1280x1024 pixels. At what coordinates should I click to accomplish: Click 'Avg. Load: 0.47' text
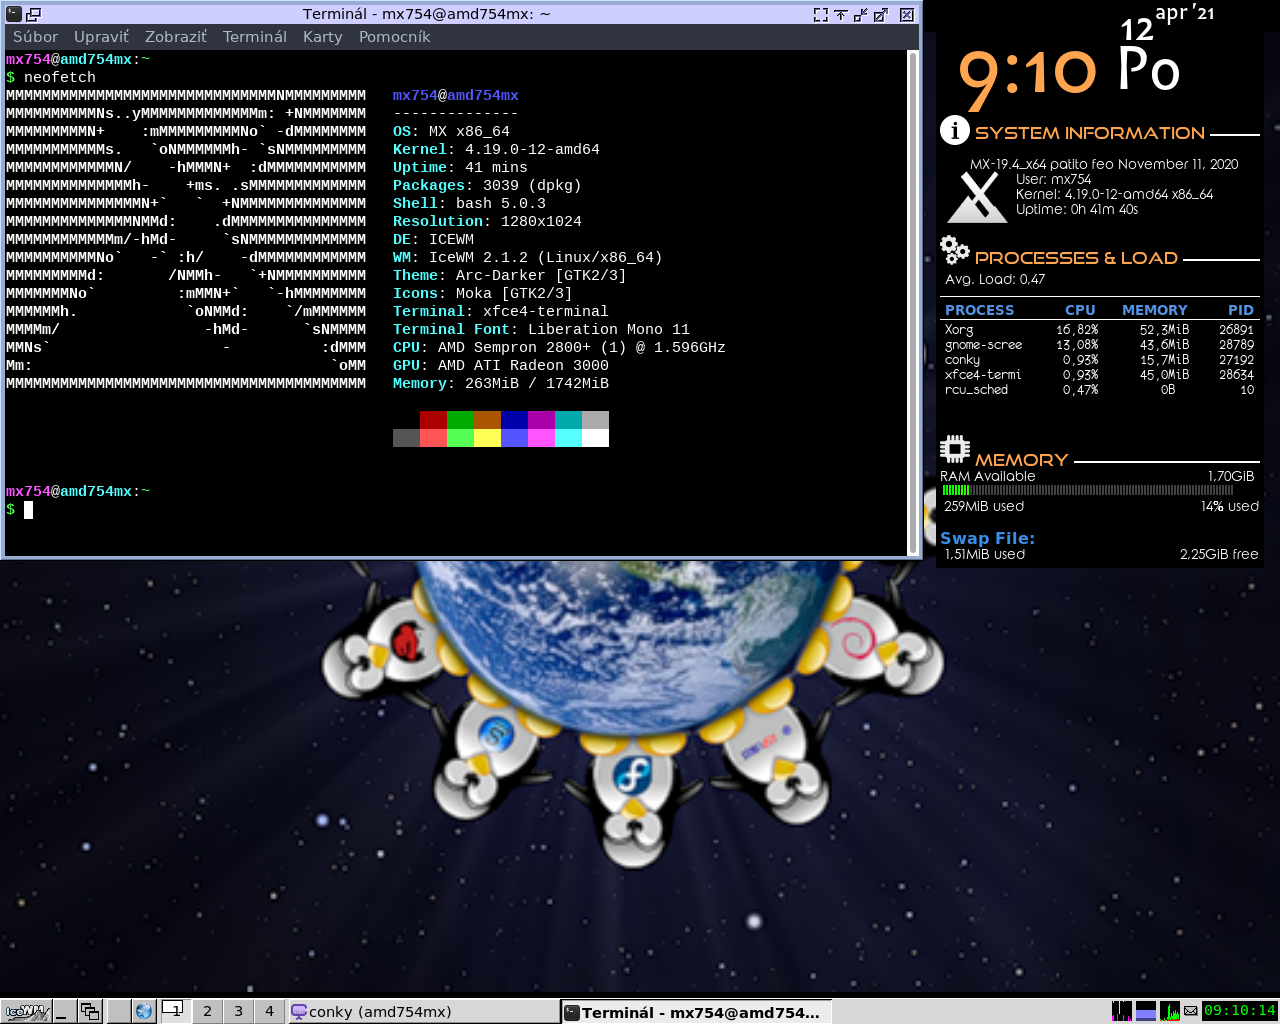coord(995,280)
